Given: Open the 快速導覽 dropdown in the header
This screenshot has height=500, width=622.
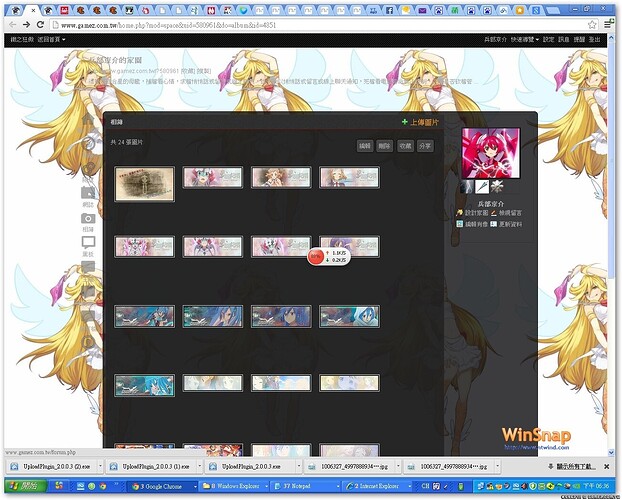Looking at the screenshot, I should point(525,39).
